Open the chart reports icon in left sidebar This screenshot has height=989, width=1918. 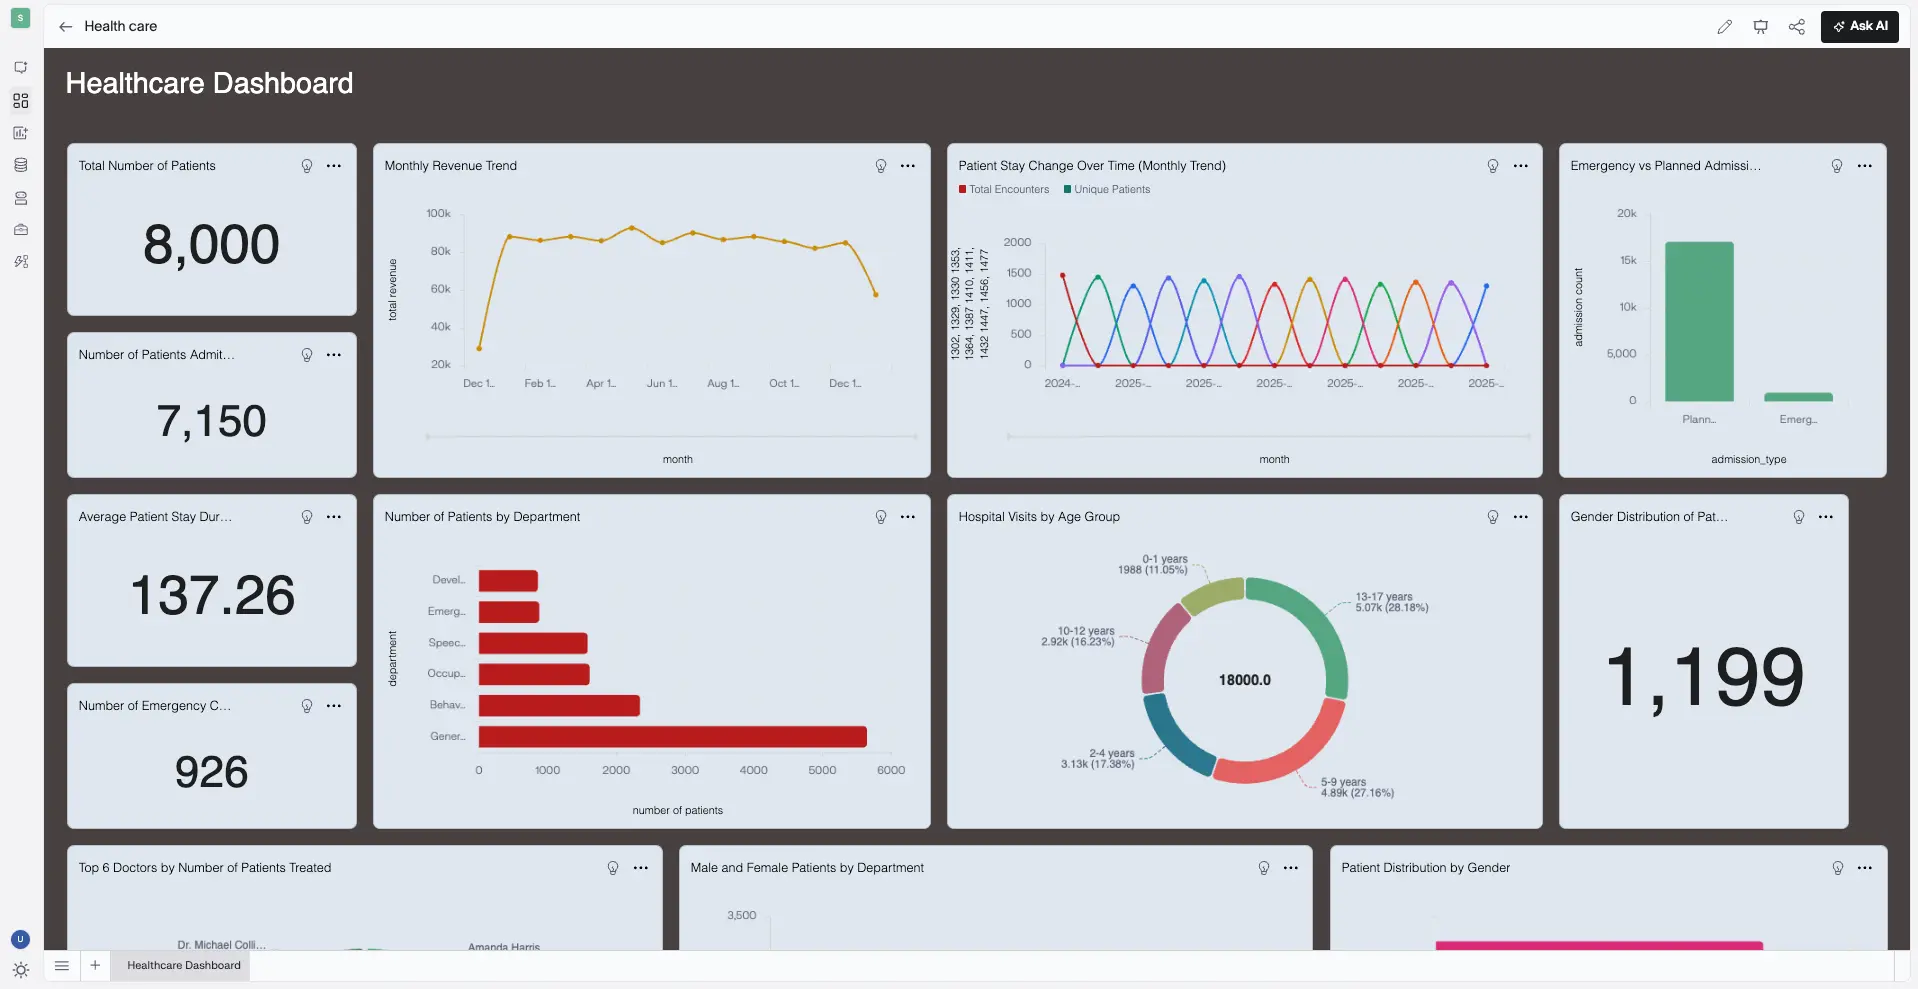click(x=21, y=133)
